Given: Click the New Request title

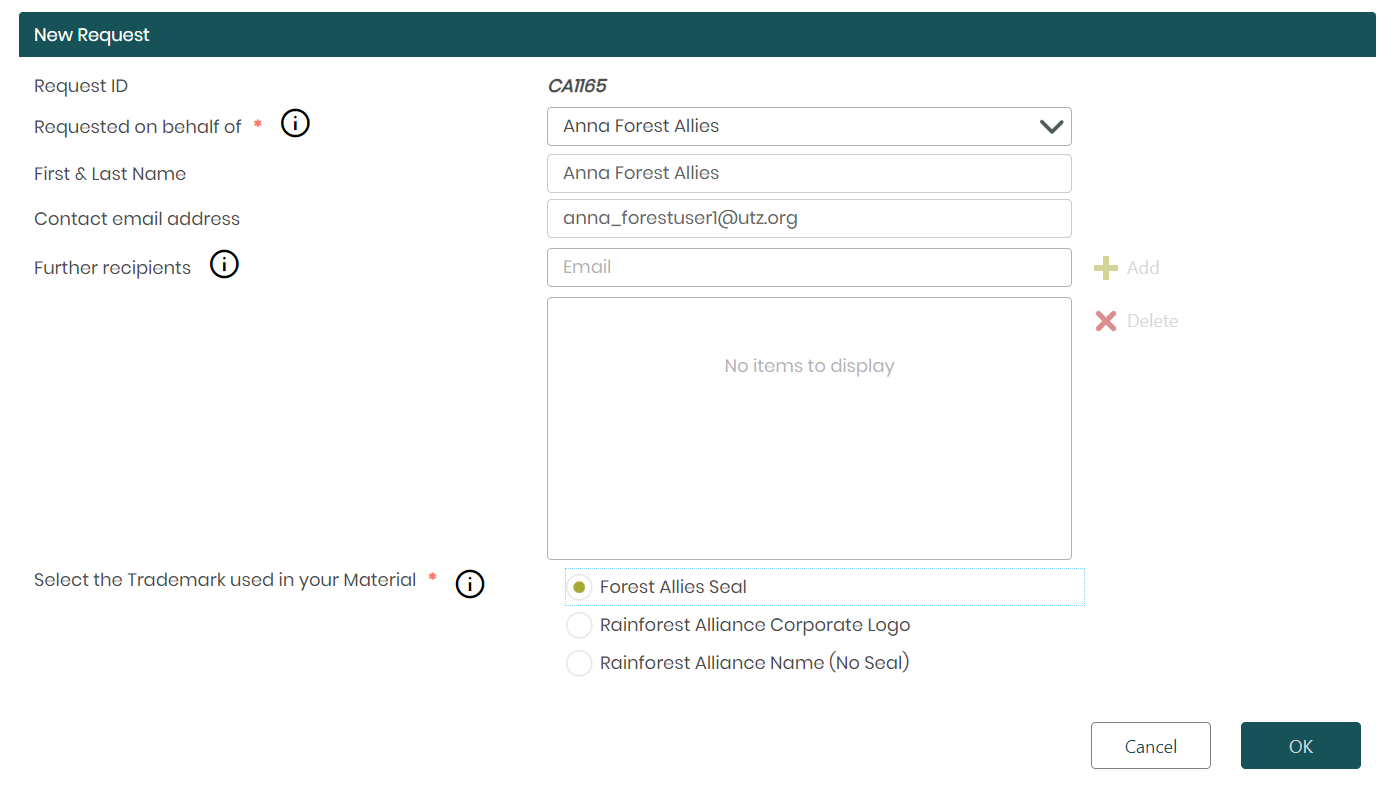Looking at the screenshot, I should click(92, 35).
